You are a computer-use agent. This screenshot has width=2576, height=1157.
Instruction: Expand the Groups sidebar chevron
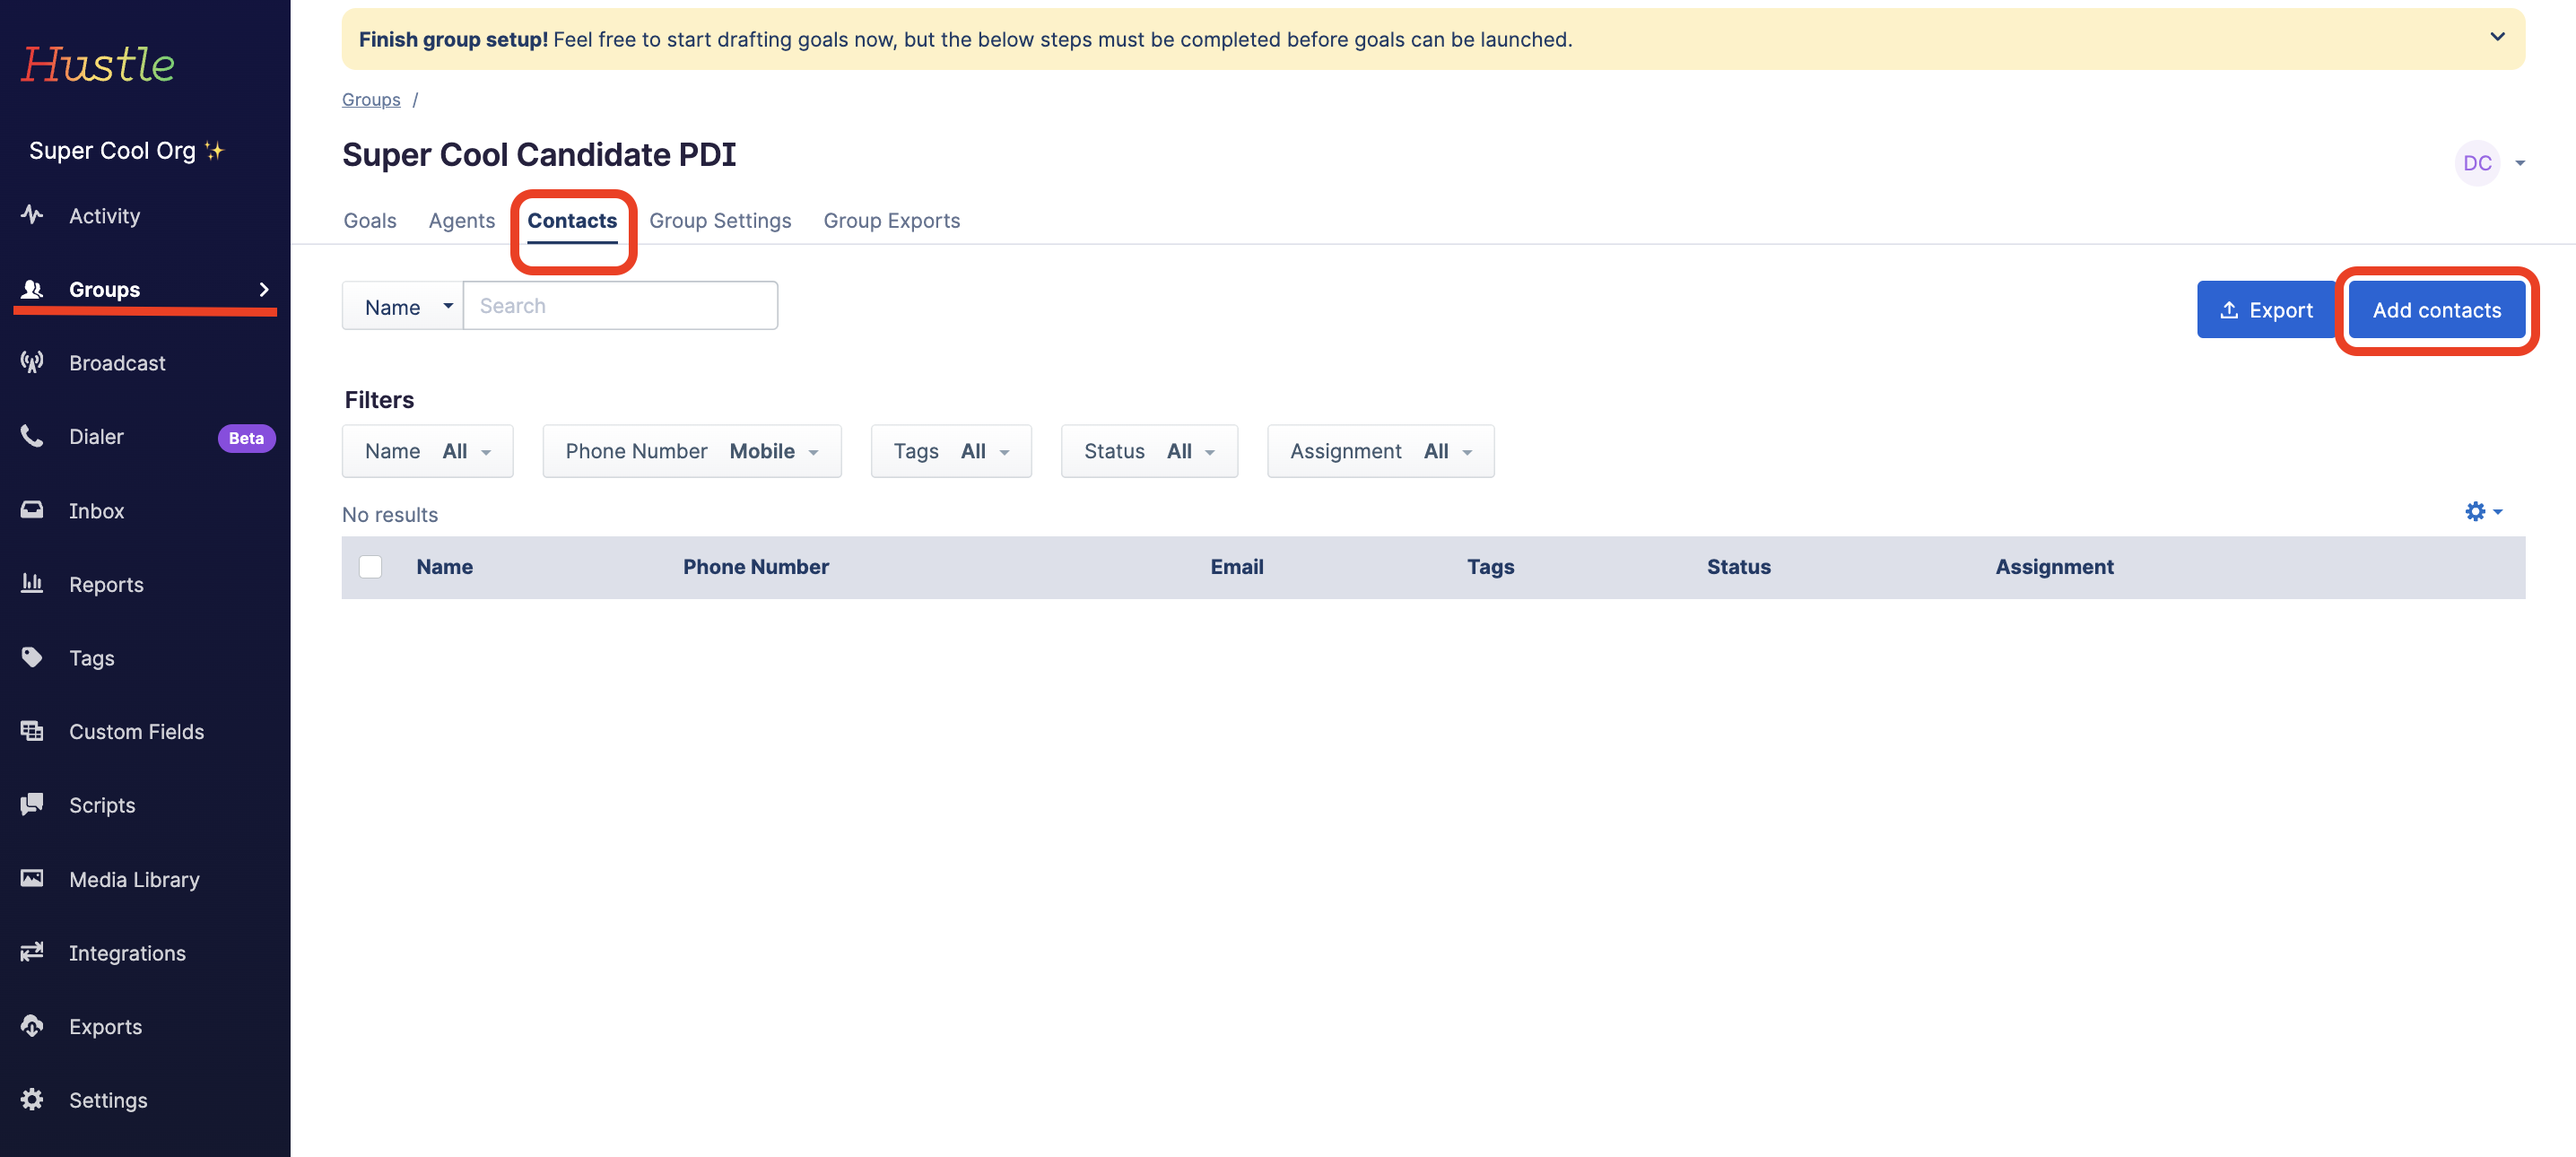pyautogui.click(x=264, y=289)
